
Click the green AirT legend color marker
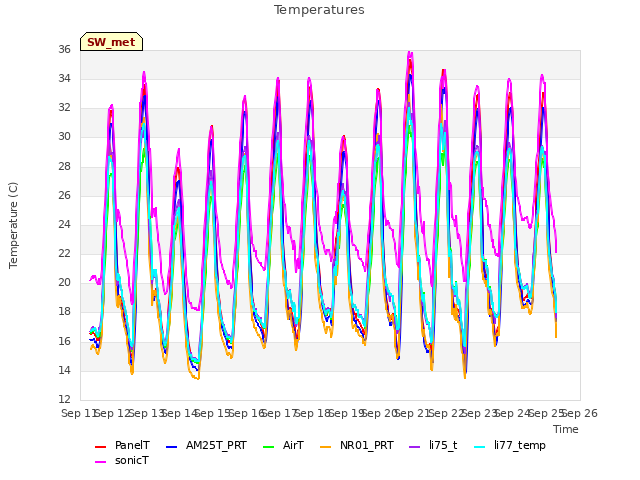tap(269, 447)
